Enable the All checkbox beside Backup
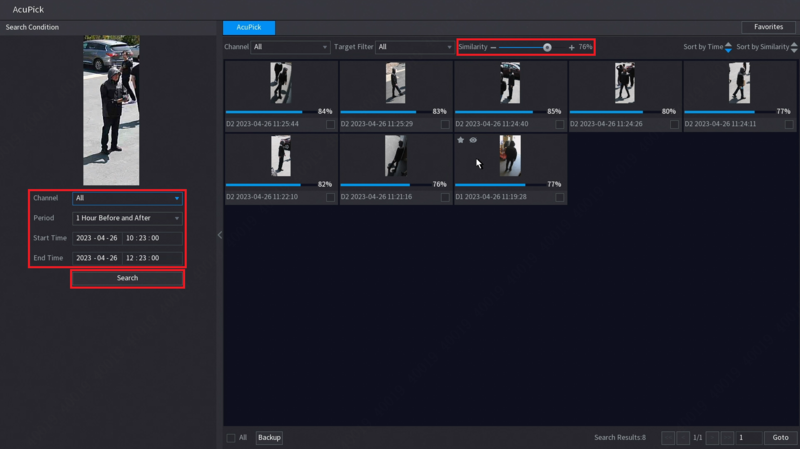The image size is (800, 449). point(231,438)
